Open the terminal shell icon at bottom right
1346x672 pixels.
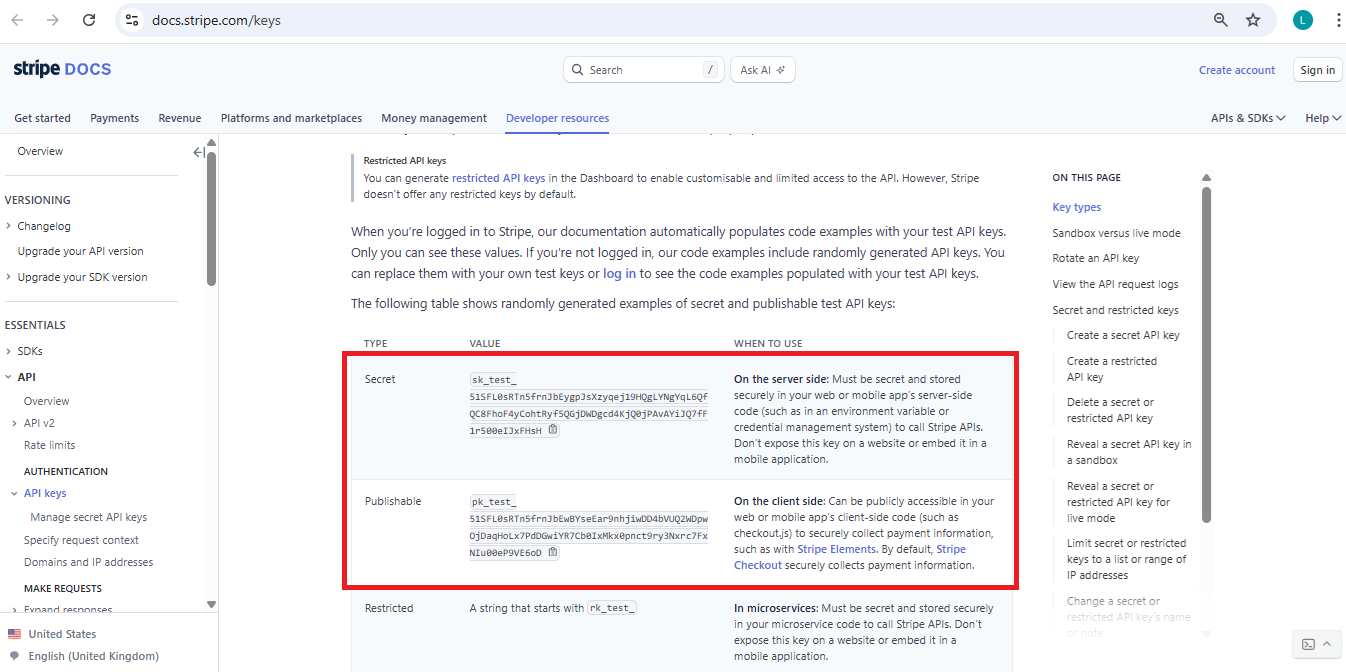click(1308, 644)
